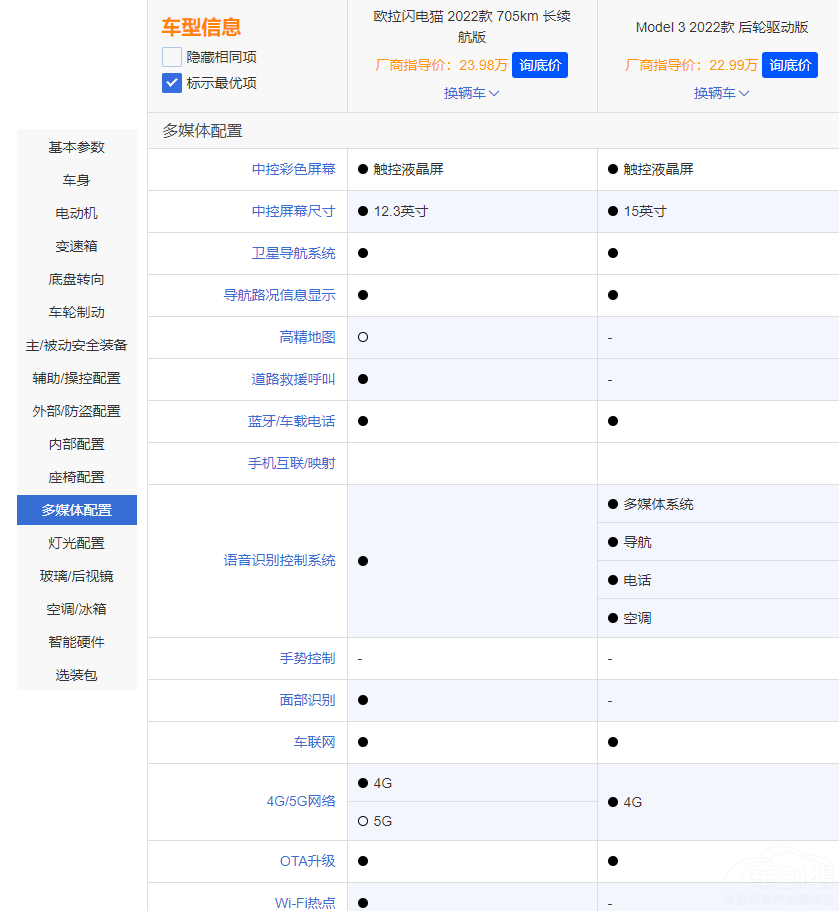Click 询底价 for Model 3

790,65
